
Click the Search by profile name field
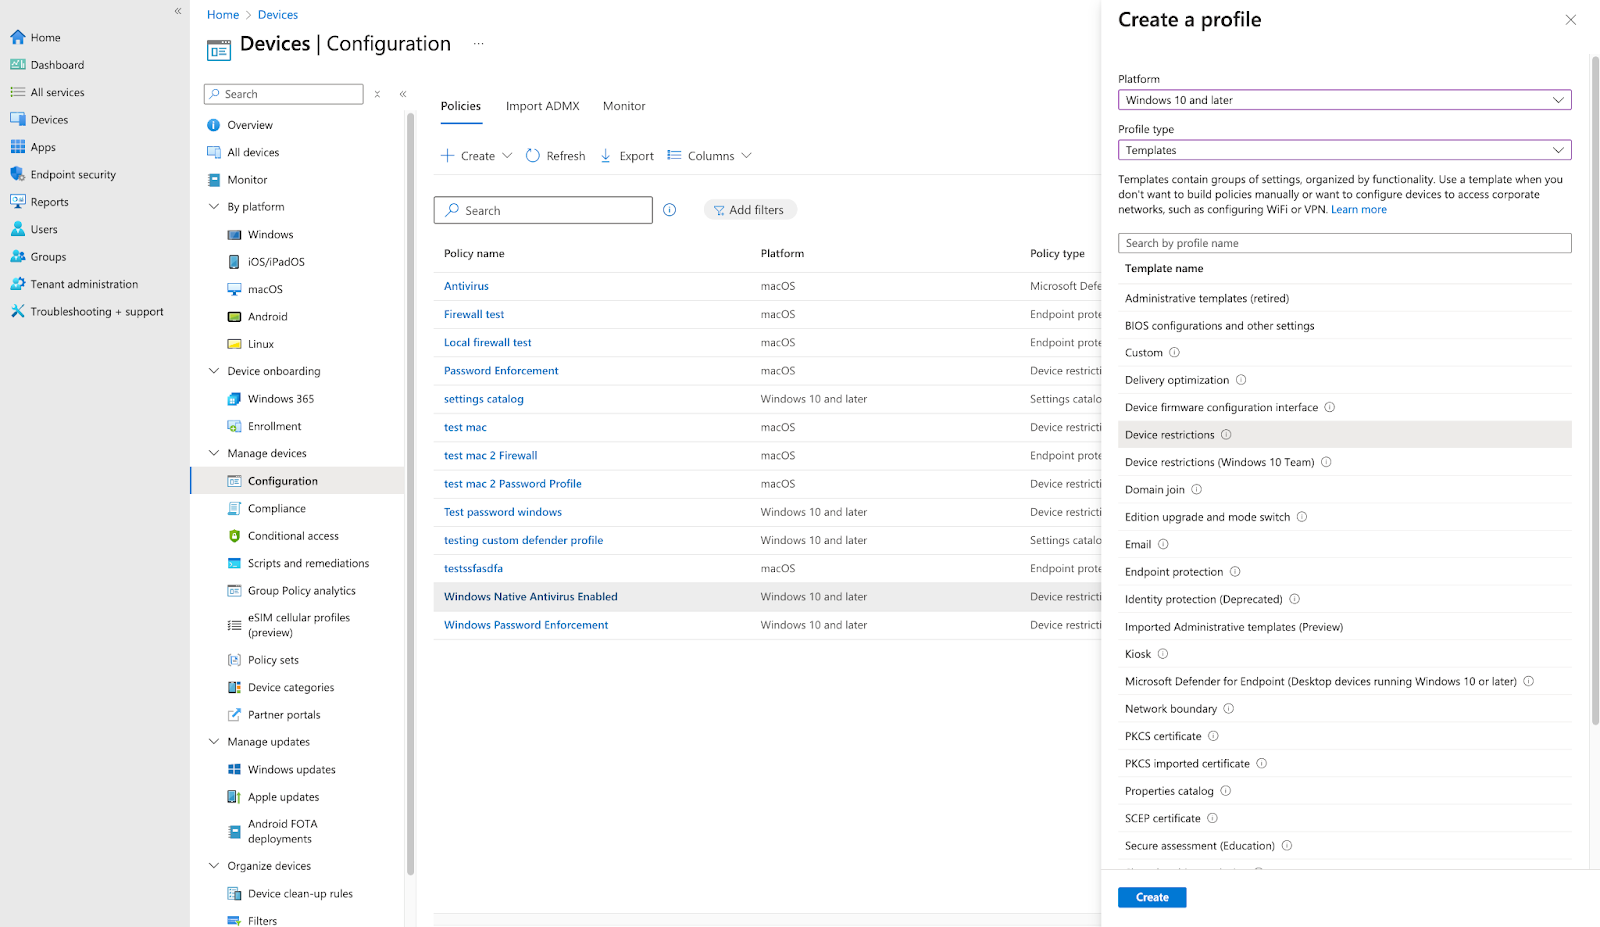point(1344,243)
